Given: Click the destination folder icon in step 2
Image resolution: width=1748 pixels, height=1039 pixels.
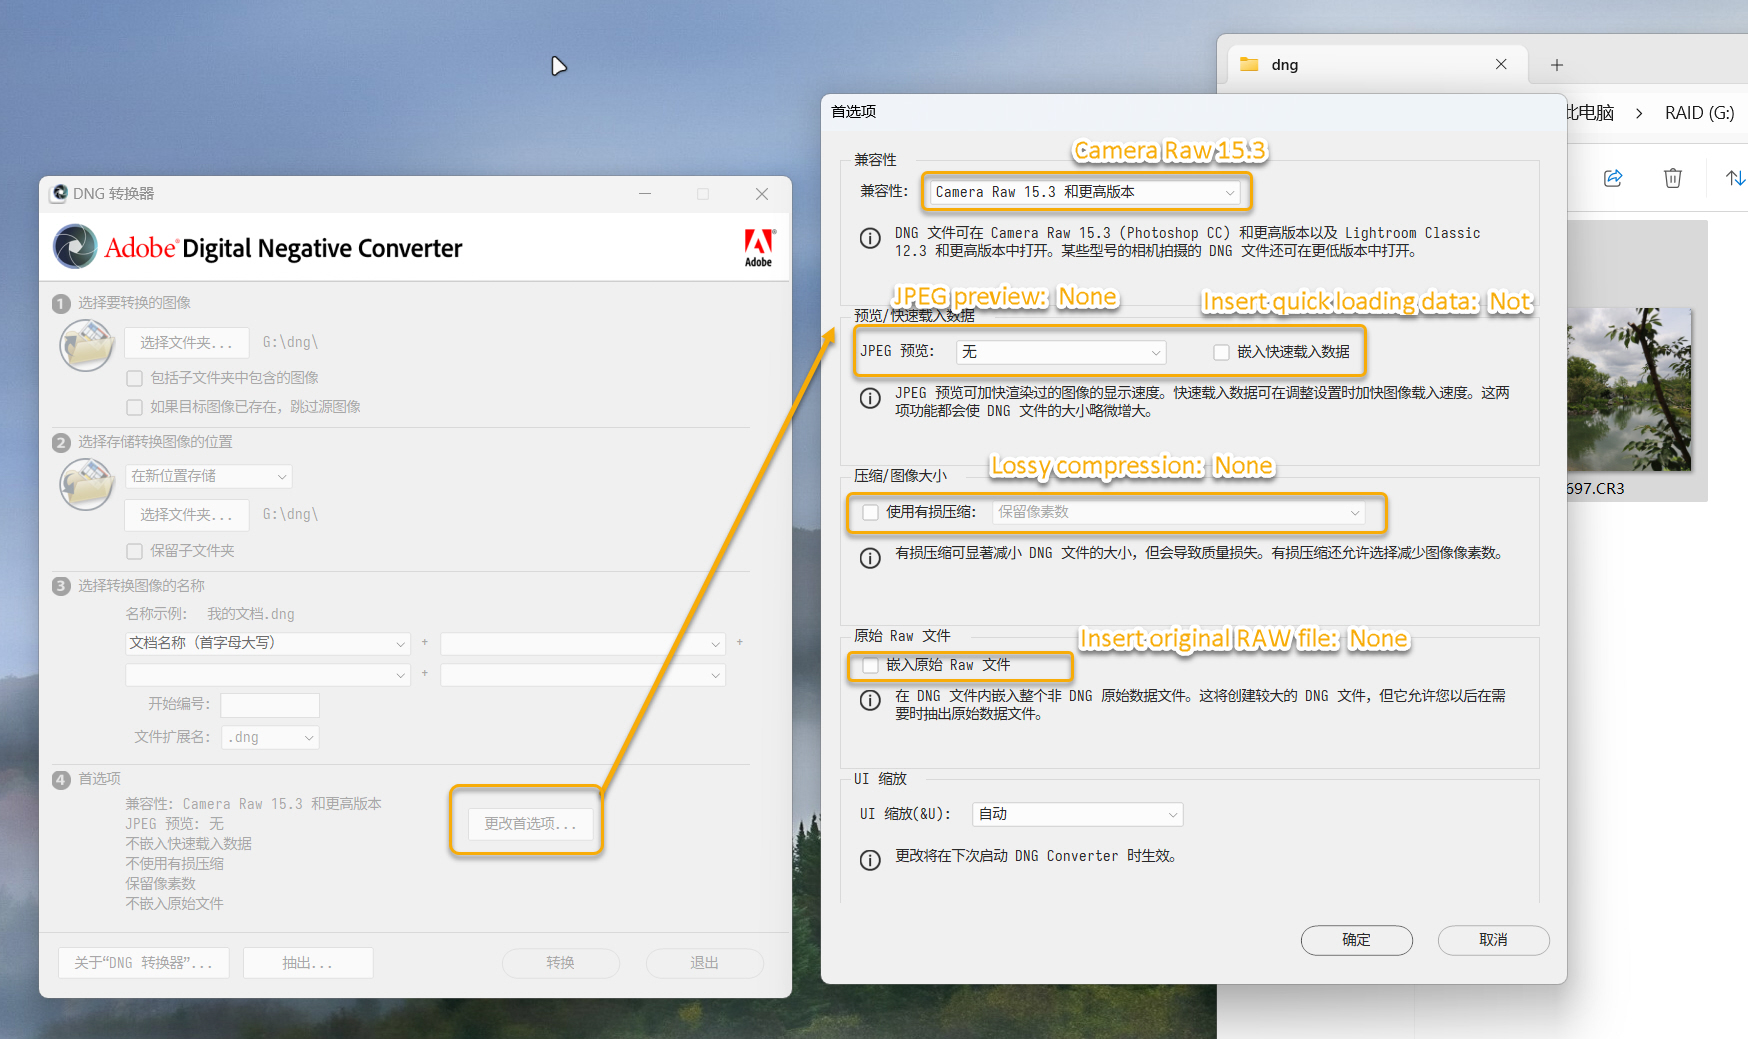Looking at the screenshot, I should (87, 484).
